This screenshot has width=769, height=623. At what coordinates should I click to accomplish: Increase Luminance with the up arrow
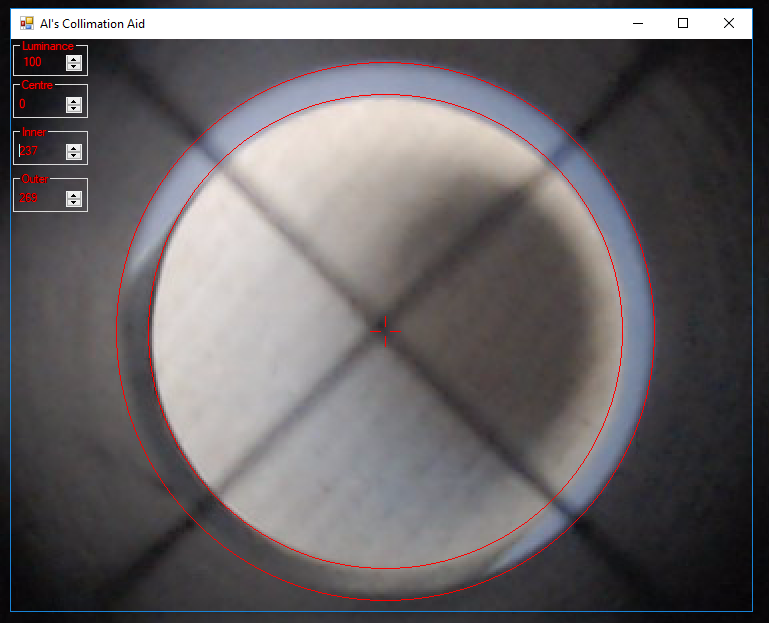74,59
